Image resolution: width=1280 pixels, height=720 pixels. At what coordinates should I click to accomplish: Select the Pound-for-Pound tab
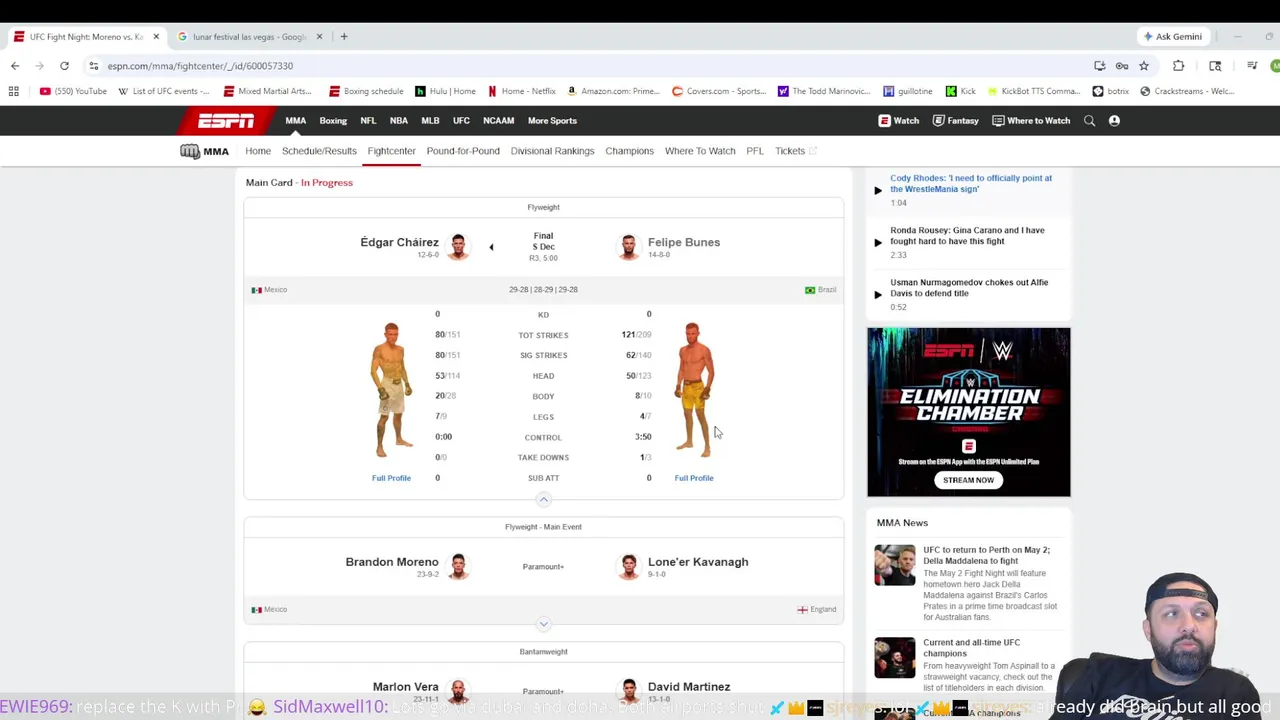463,151
